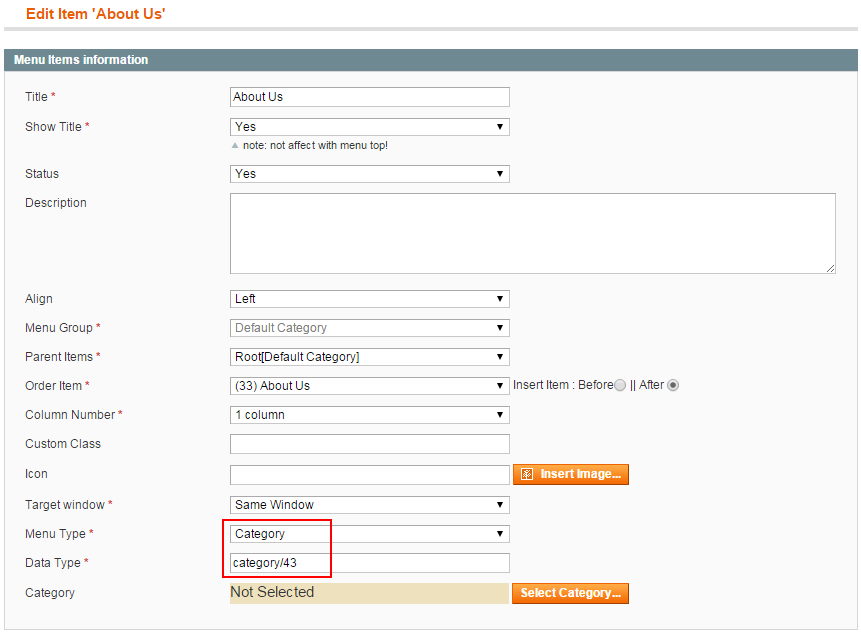The width and height of the screenshot is (861, 634).
Task: Open the Status dropdown
Action: click(370, 174)
